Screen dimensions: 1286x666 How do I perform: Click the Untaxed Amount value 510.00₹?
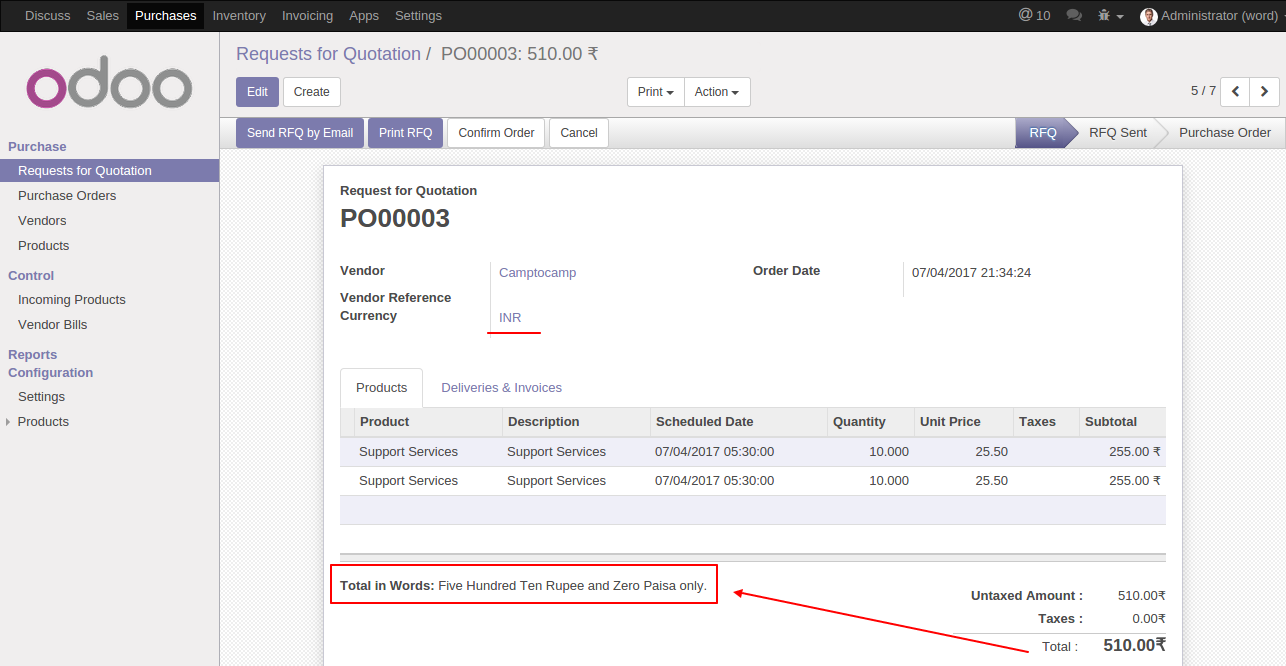(x=1141, y=596)
